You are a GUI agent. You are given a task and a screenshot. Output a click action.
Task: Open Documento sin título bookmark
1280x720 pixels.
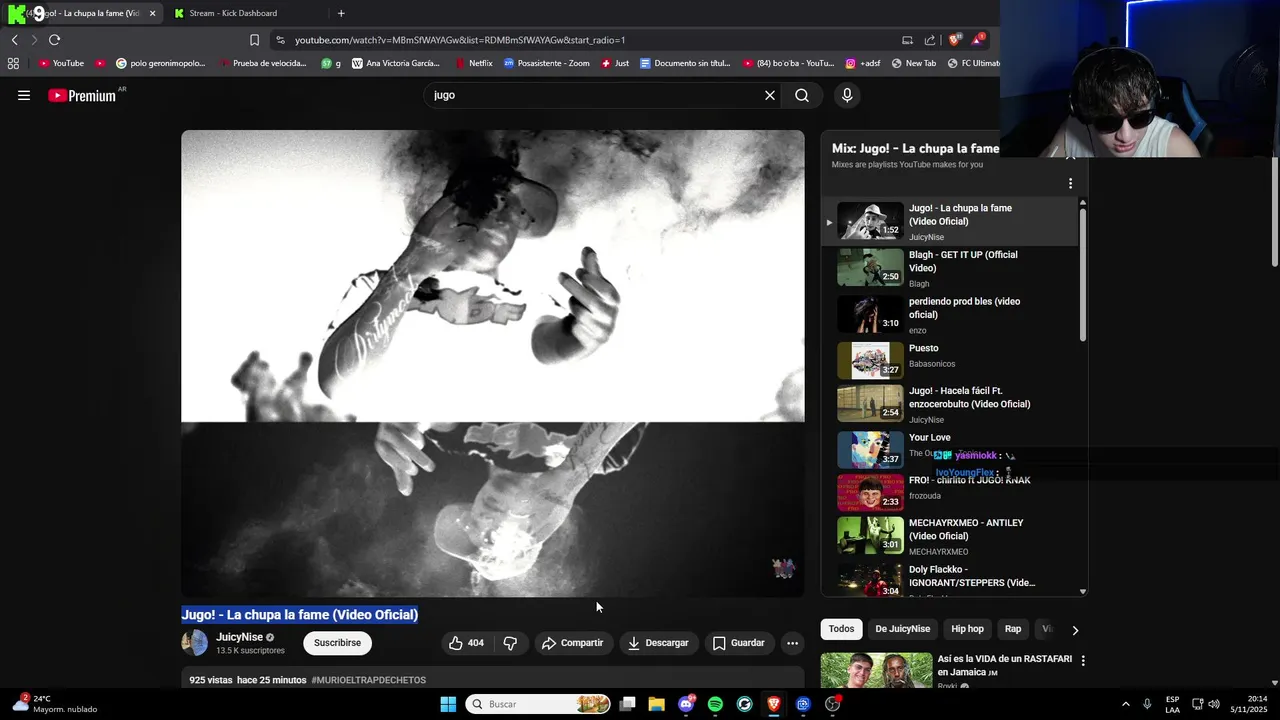685,63
